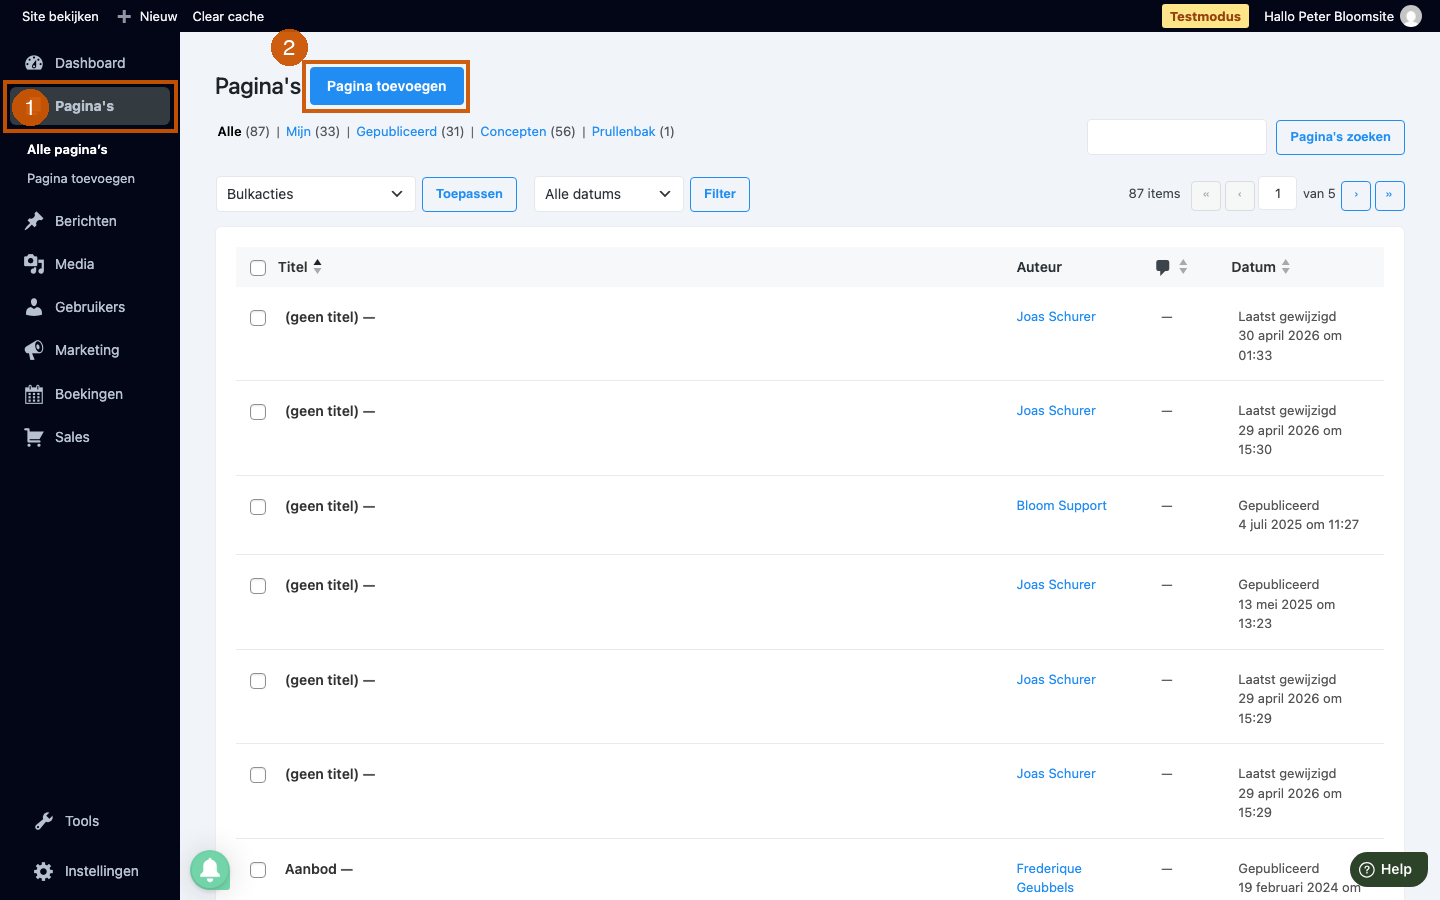Sort by the comments bubble column
The height and width of the screenshot is (900, 1440).
pos(1171,267)
